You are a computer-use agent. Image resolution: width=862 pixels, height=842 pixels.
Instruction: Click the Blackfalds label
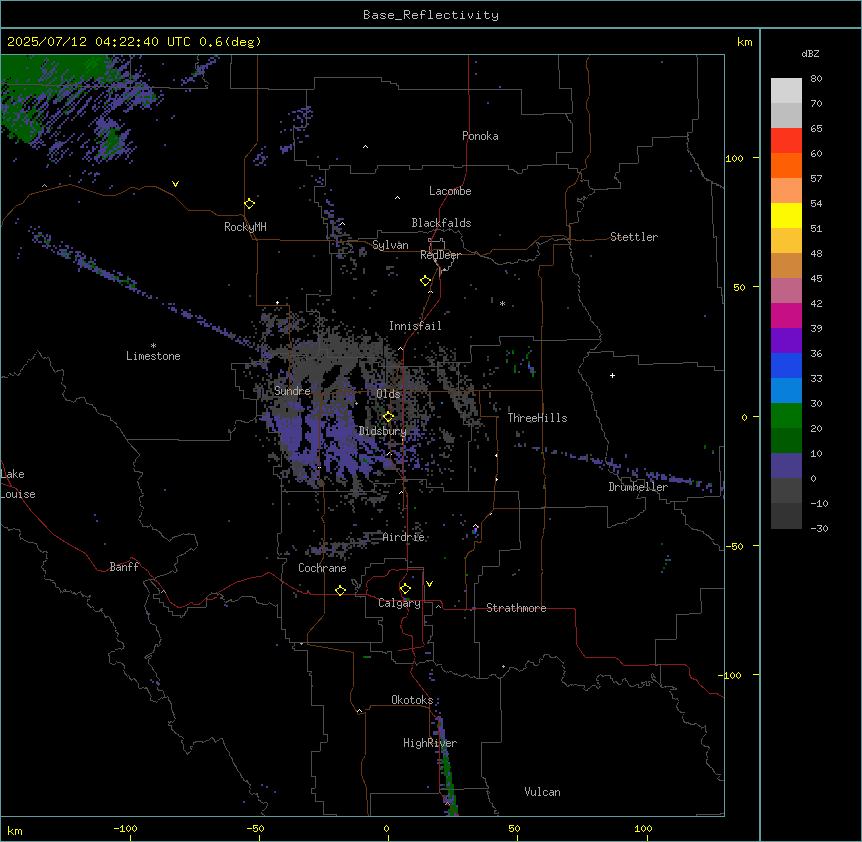pos(441,223)
